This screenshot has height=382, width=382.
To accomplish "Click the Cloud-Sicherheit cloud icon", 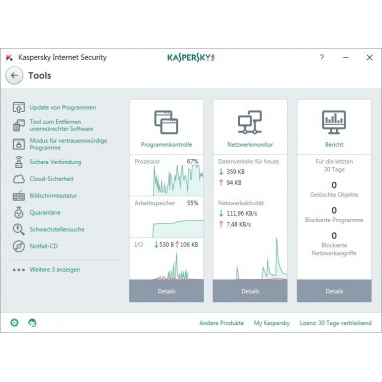I will (19, 179).
